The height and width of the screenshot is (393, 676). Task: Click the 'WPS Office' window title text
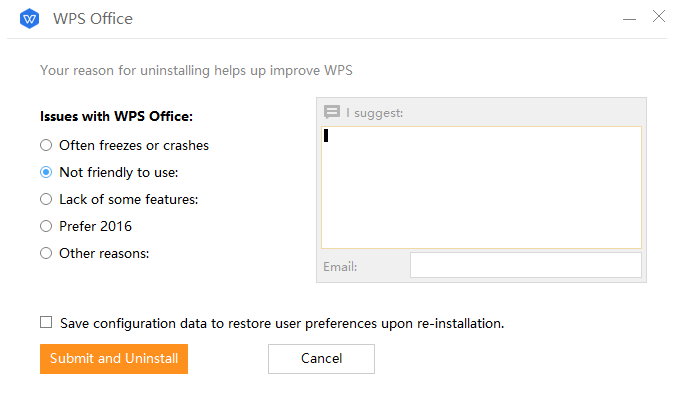coord(93,19)
